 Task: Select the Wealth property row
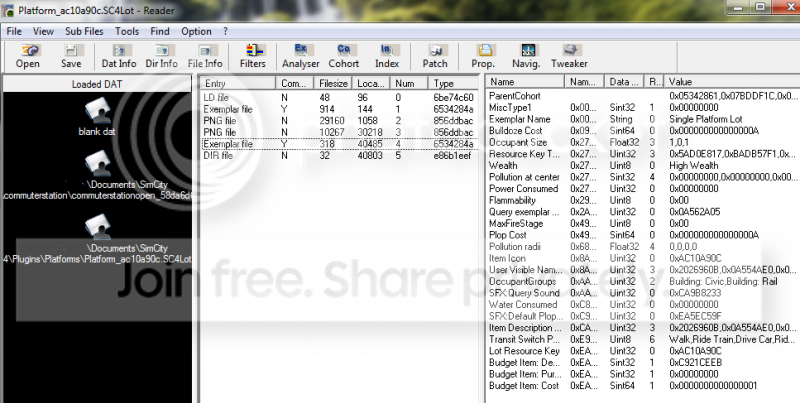click(x=643, y=165)
